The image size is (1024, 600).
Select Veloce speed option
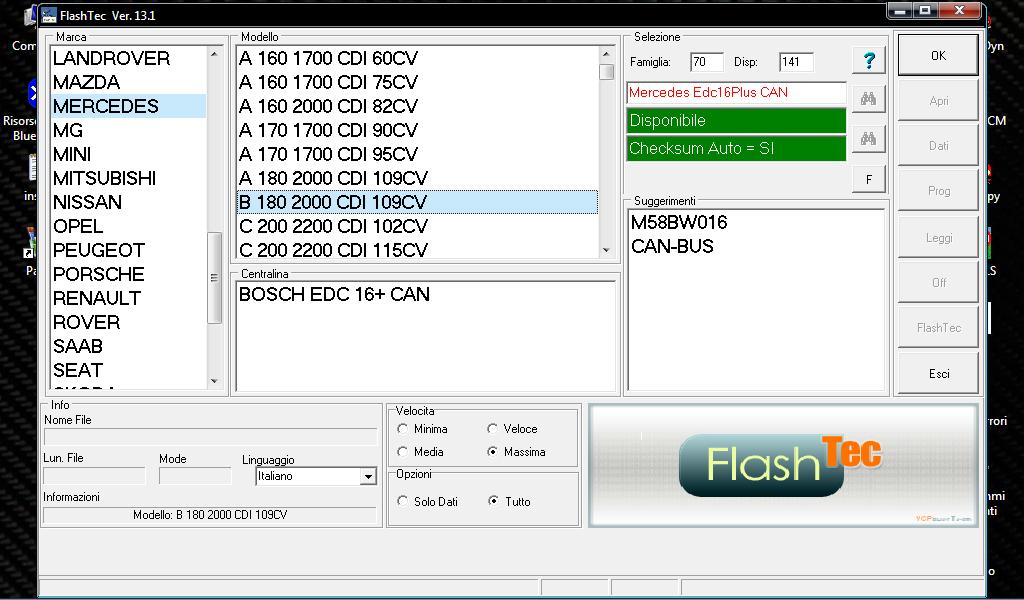pos(492,429)
